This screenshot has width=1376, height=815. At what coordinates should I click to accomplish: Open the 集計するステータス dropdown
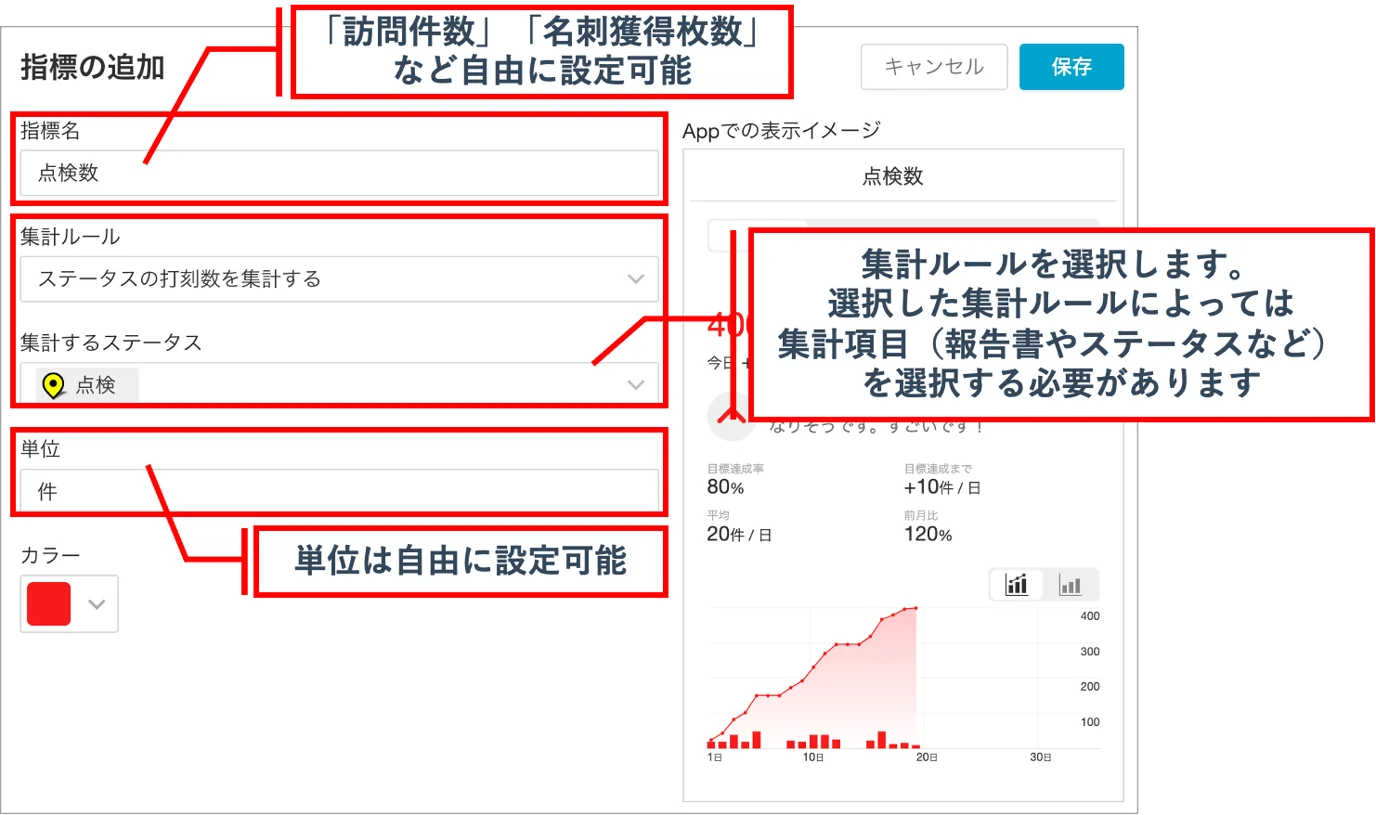[339, 385]
